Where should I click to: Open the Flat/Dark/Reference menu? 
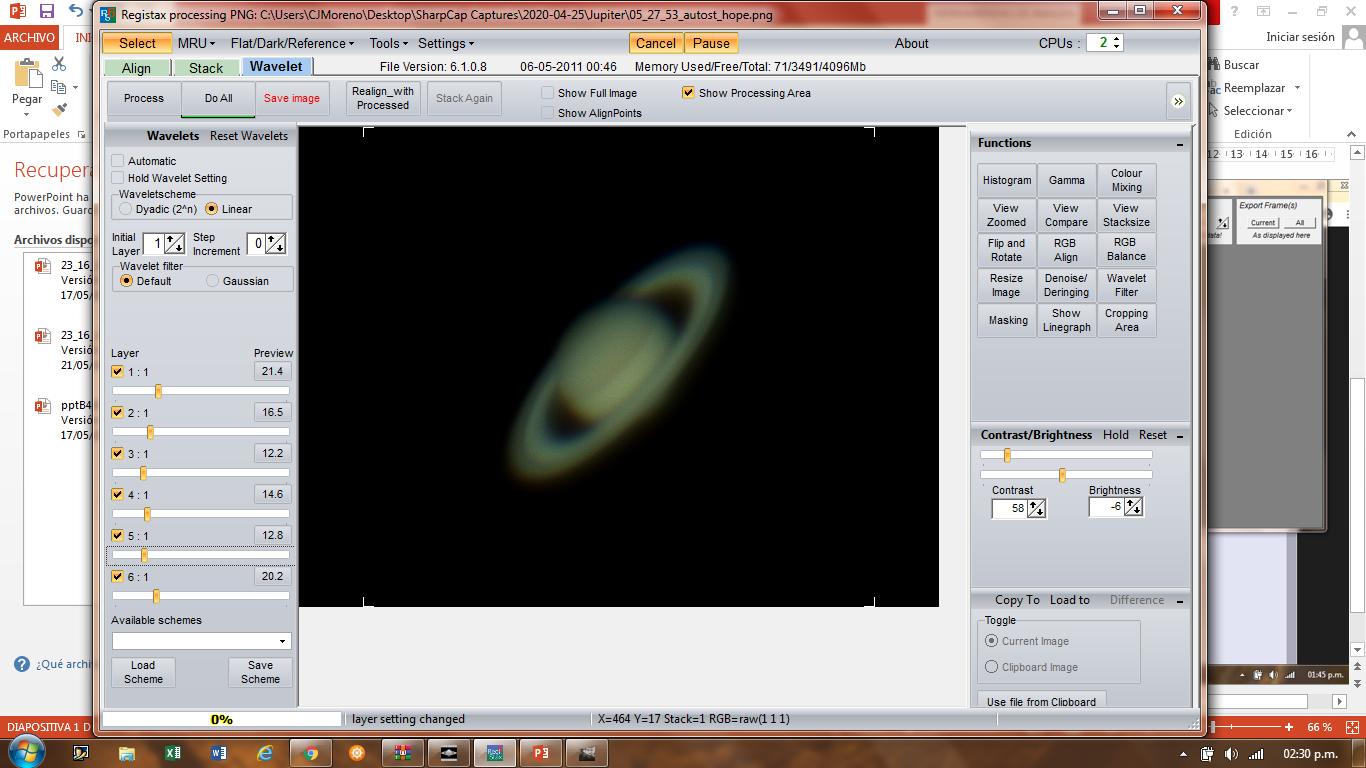tap(293, 43)
